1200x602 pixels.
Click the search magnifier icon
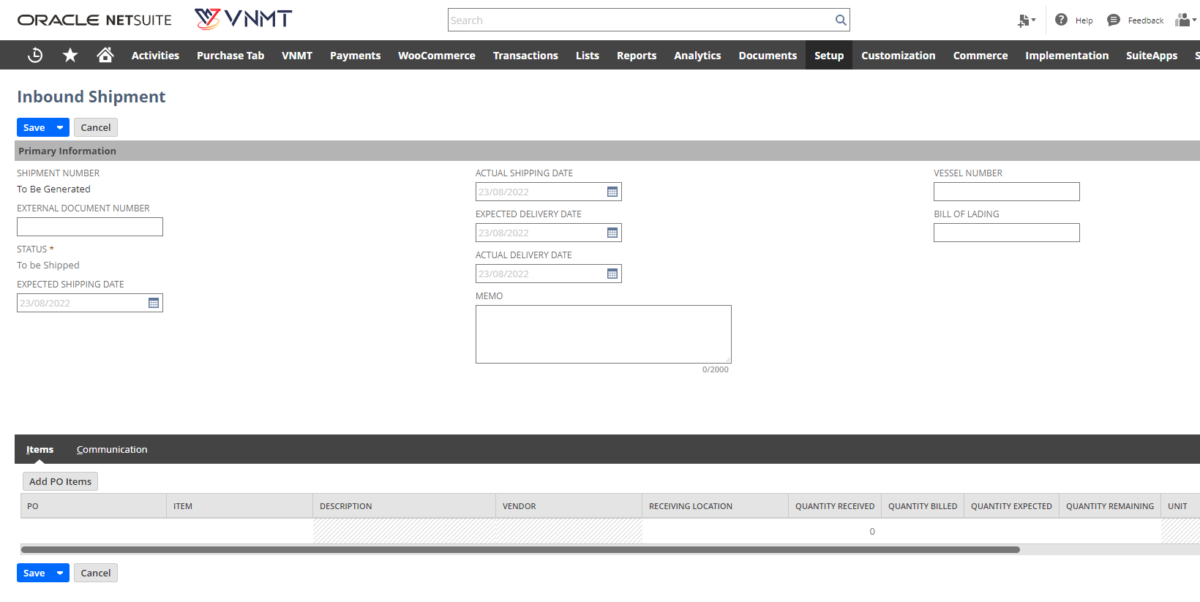point(840,19)
